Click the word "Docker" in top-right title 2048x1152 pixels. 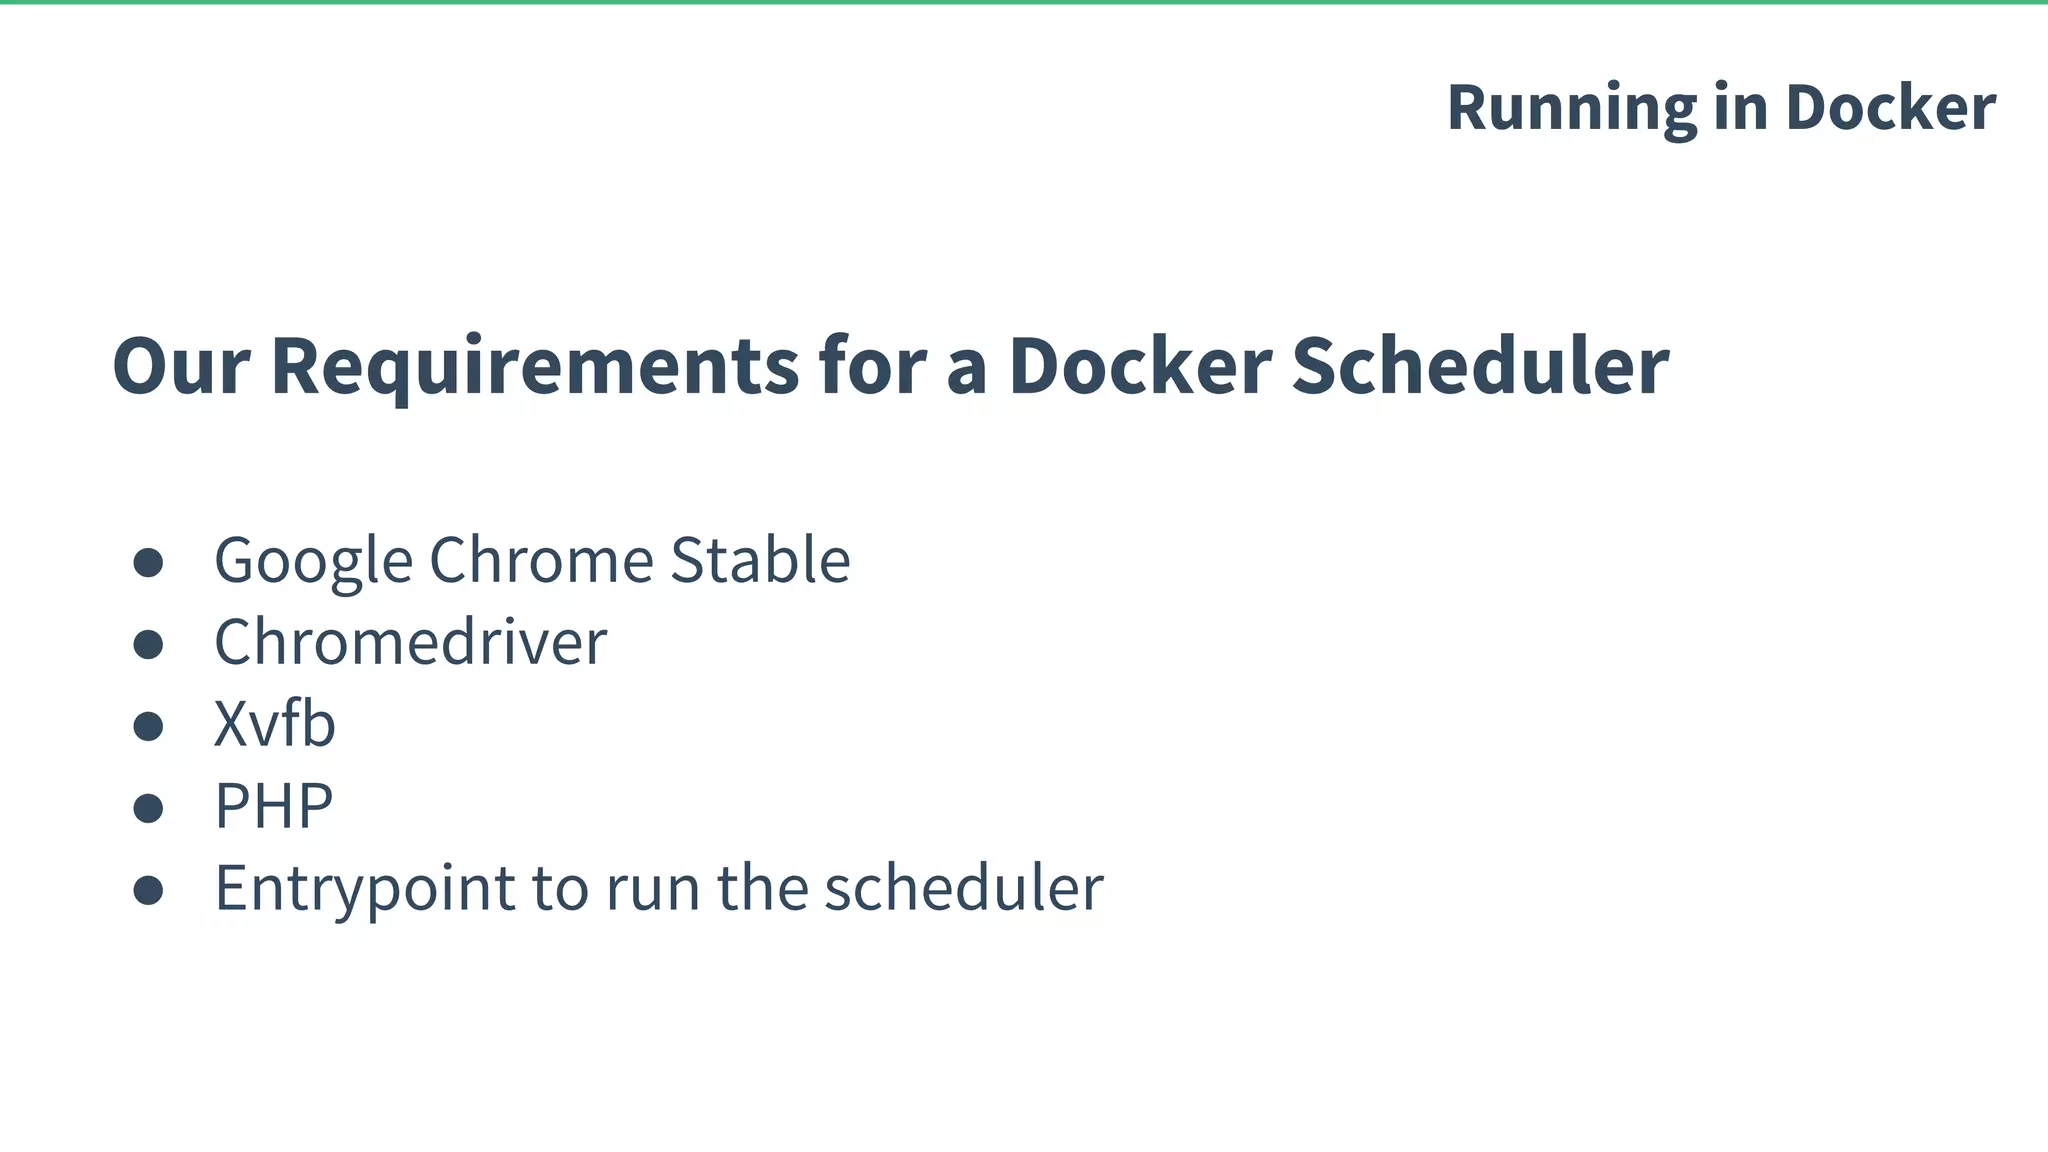(x=1890, y=108)
